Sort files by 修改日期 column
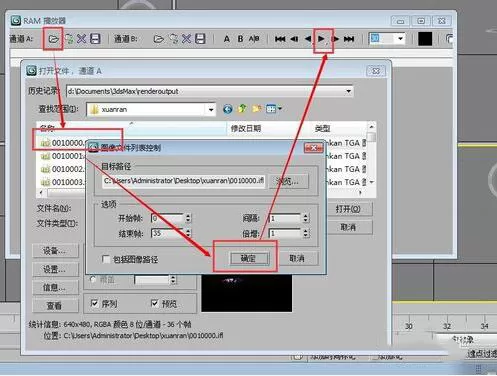 pos(246,128)
